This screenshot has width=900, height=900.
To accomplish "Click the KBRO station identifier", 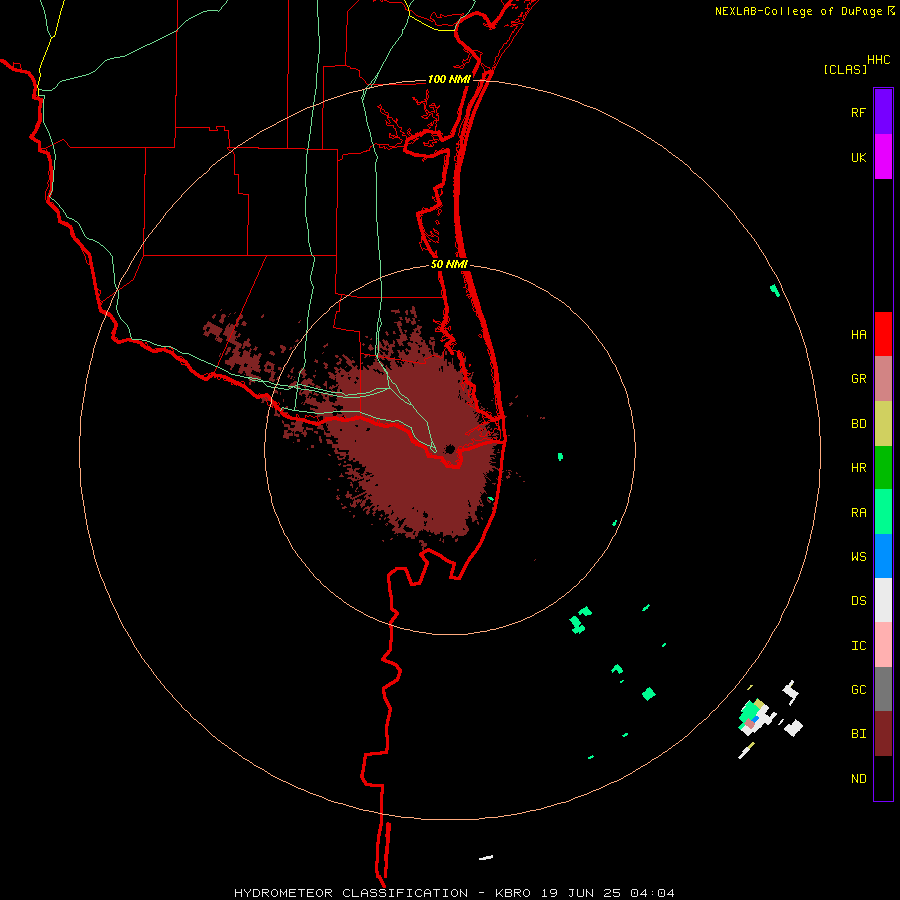I will [x=513, y=893].
